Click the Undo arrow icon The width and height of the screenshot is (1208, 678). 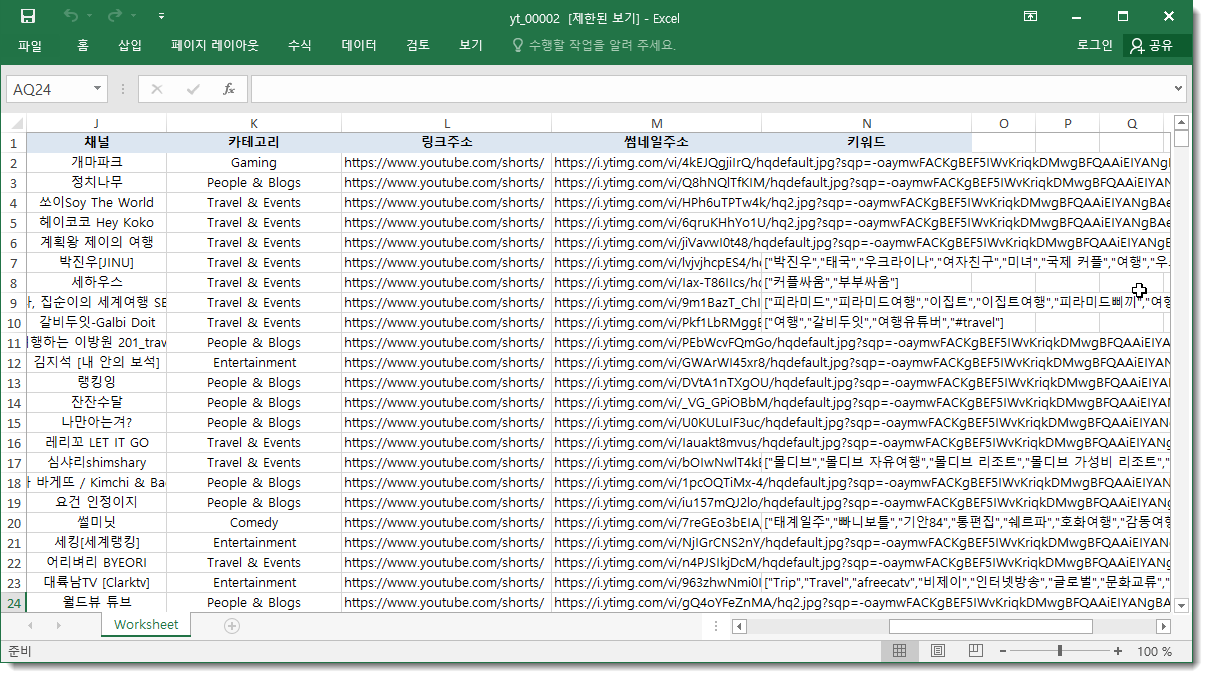tap(70, 17)
